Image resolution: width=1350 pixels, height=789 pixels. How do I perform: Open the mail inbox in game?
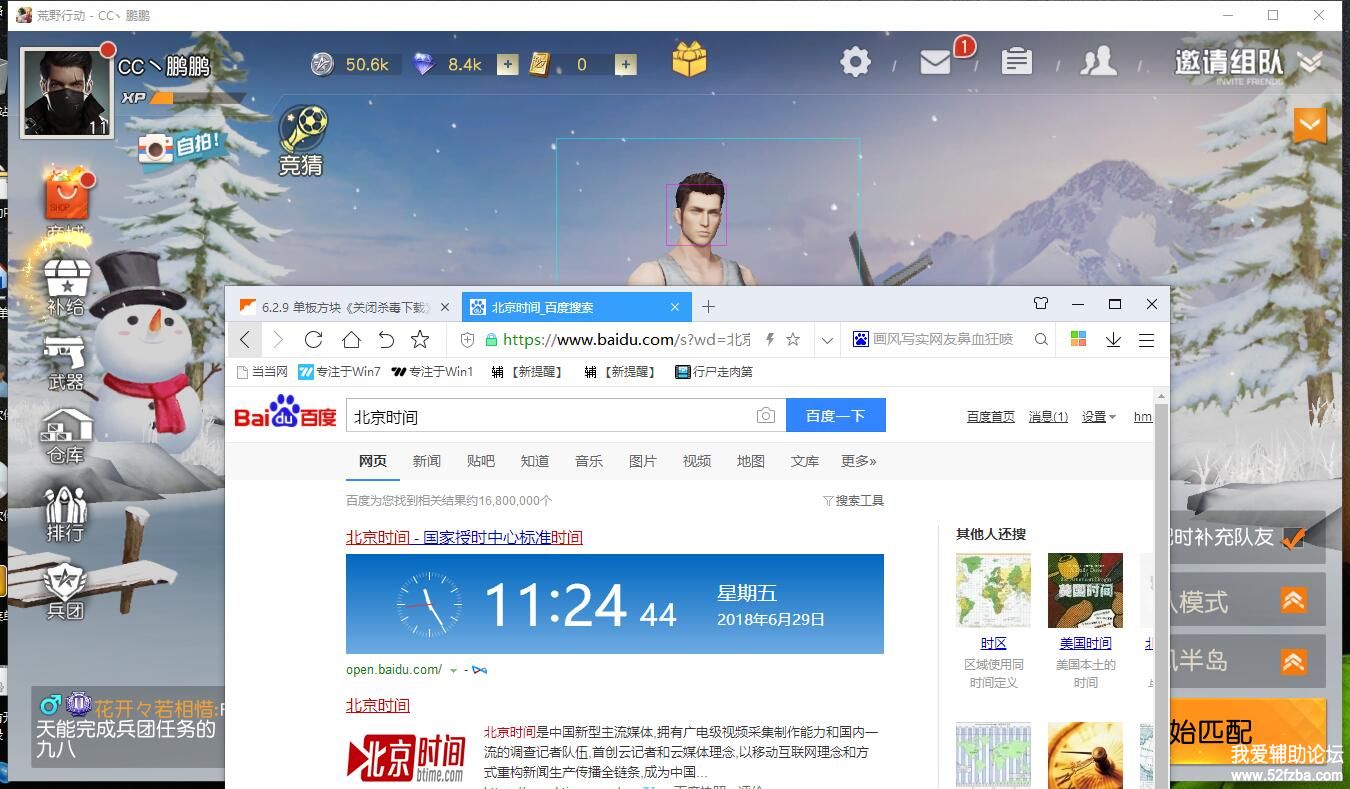pyautogui.click(x=936, y=62)
